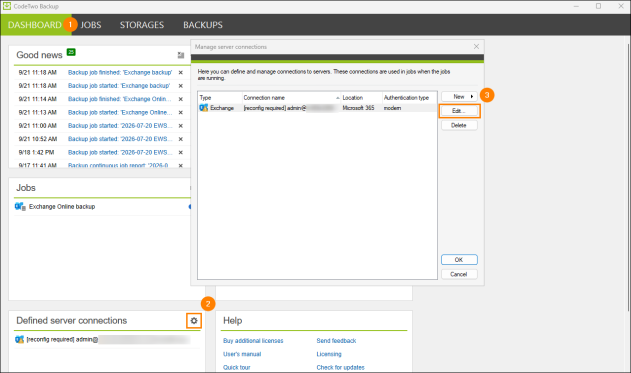This screenshot has width=631, height=373.
Task: Click the green Good news count badge
Action: (71, 52)
